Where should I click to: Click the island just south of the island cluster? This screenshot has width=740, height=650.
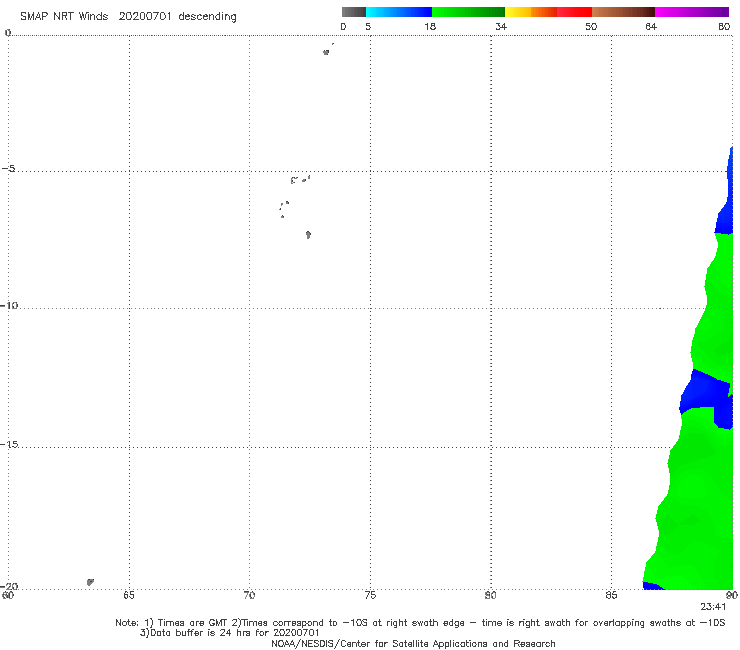(x=308, y=235)
